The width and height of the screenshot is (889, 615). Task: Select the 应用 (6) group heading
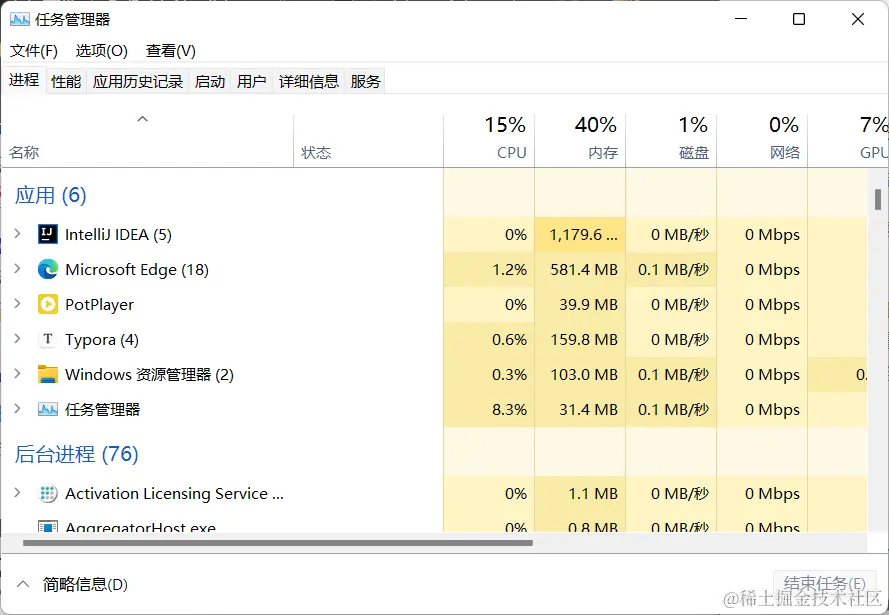pyautogui.click(x=50, y=195)
